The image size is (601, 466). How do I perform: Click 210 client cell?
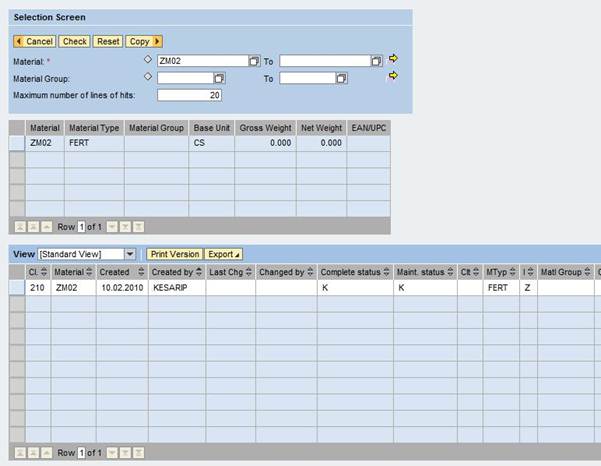click(x=38, y=288)
